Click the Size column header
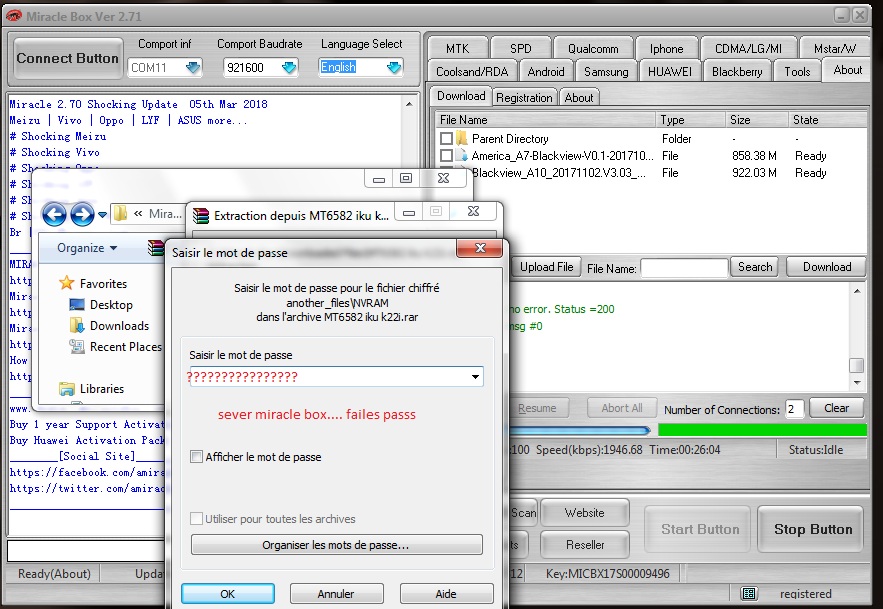 tap(756, 119)
